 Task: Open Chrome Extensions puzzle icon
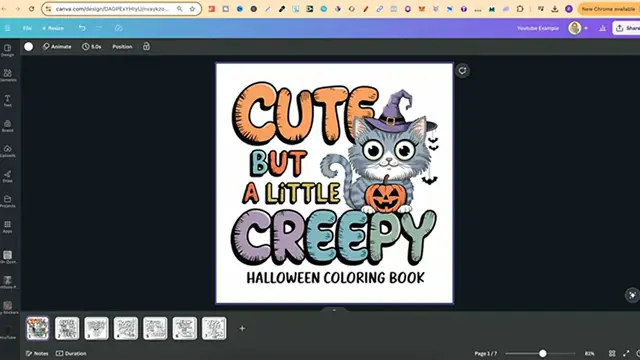pos(520,9)
